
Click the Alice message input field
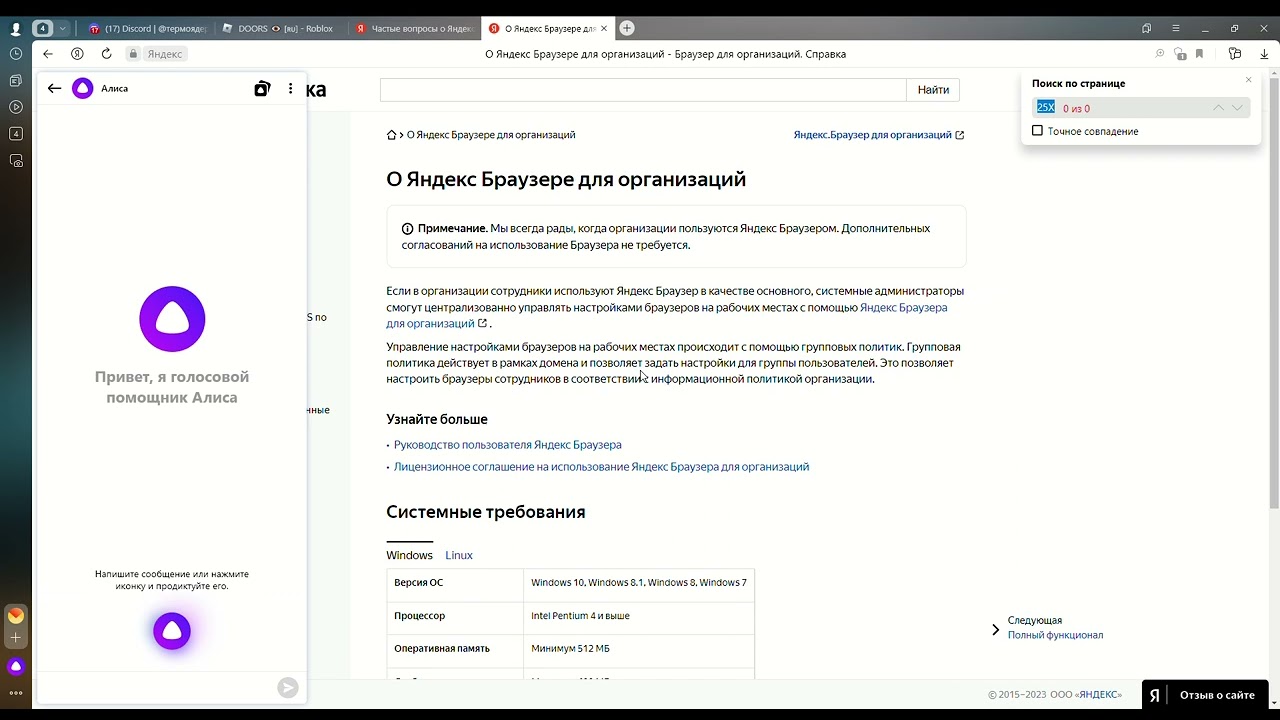click(155, 687)
